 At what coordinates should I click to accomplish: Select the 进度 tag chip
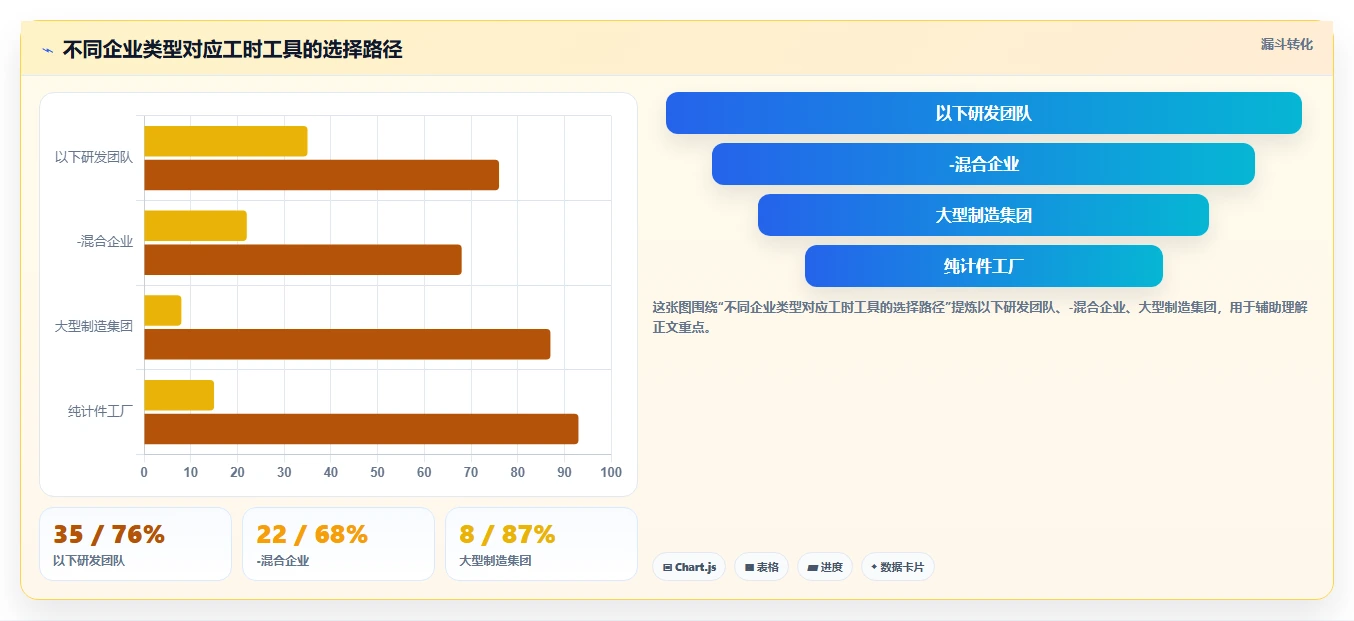tap(825, 567)
